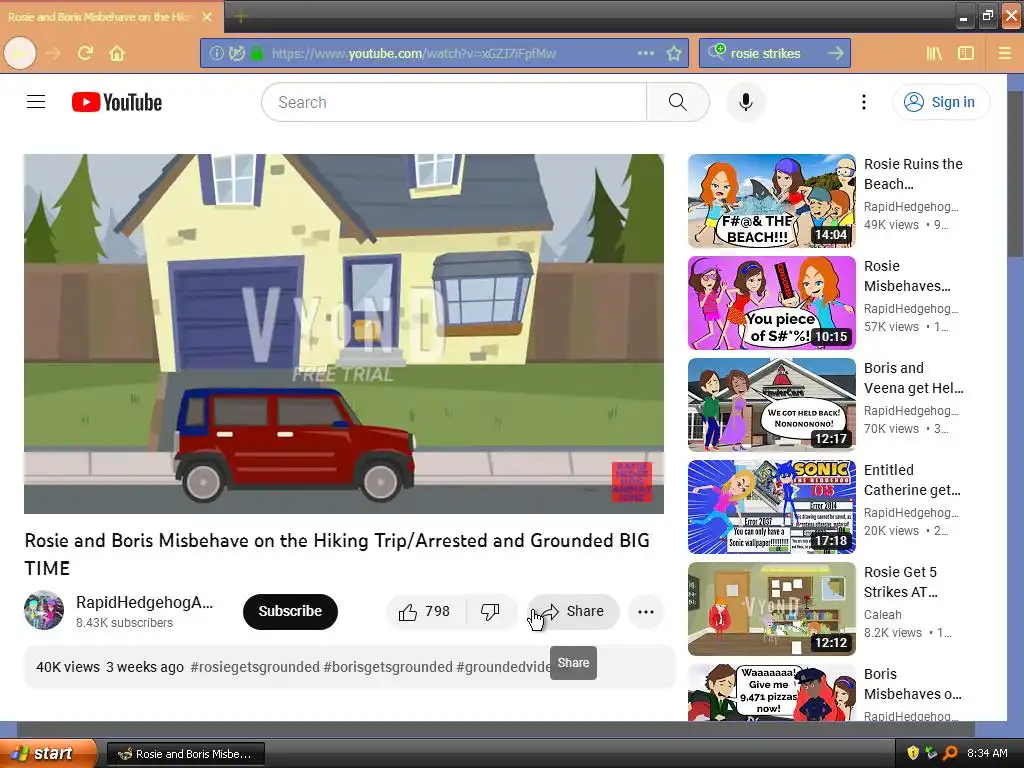Open the browser Library icon
Viewport: 1024px width, 768px height.
tap(934, 53)
